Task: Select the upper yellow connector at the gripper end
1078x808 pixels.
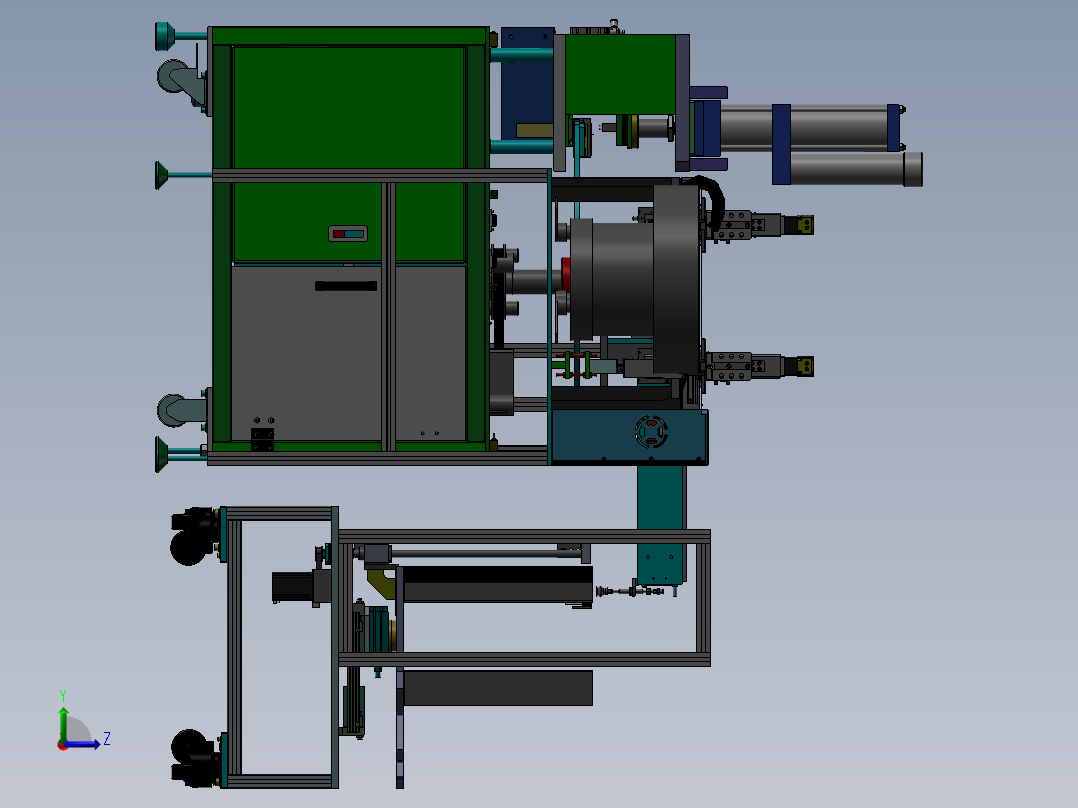Action: tap(804, 225)
